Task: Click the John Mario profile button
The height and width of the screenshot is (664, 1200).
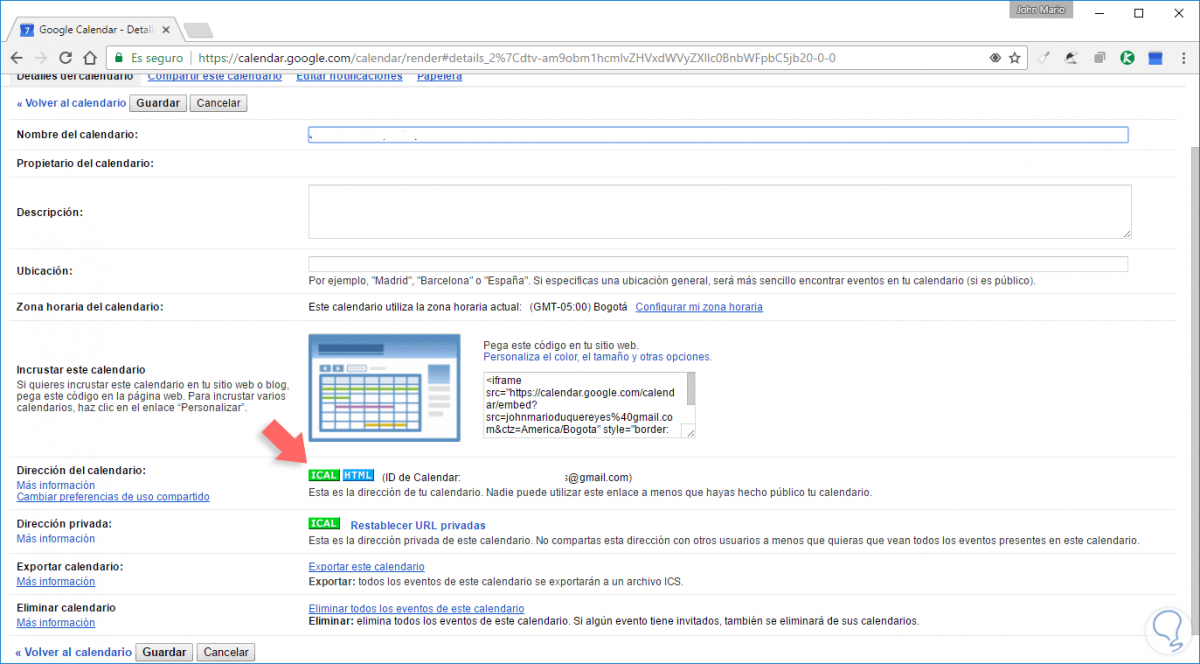Action: click(1040, 9)
